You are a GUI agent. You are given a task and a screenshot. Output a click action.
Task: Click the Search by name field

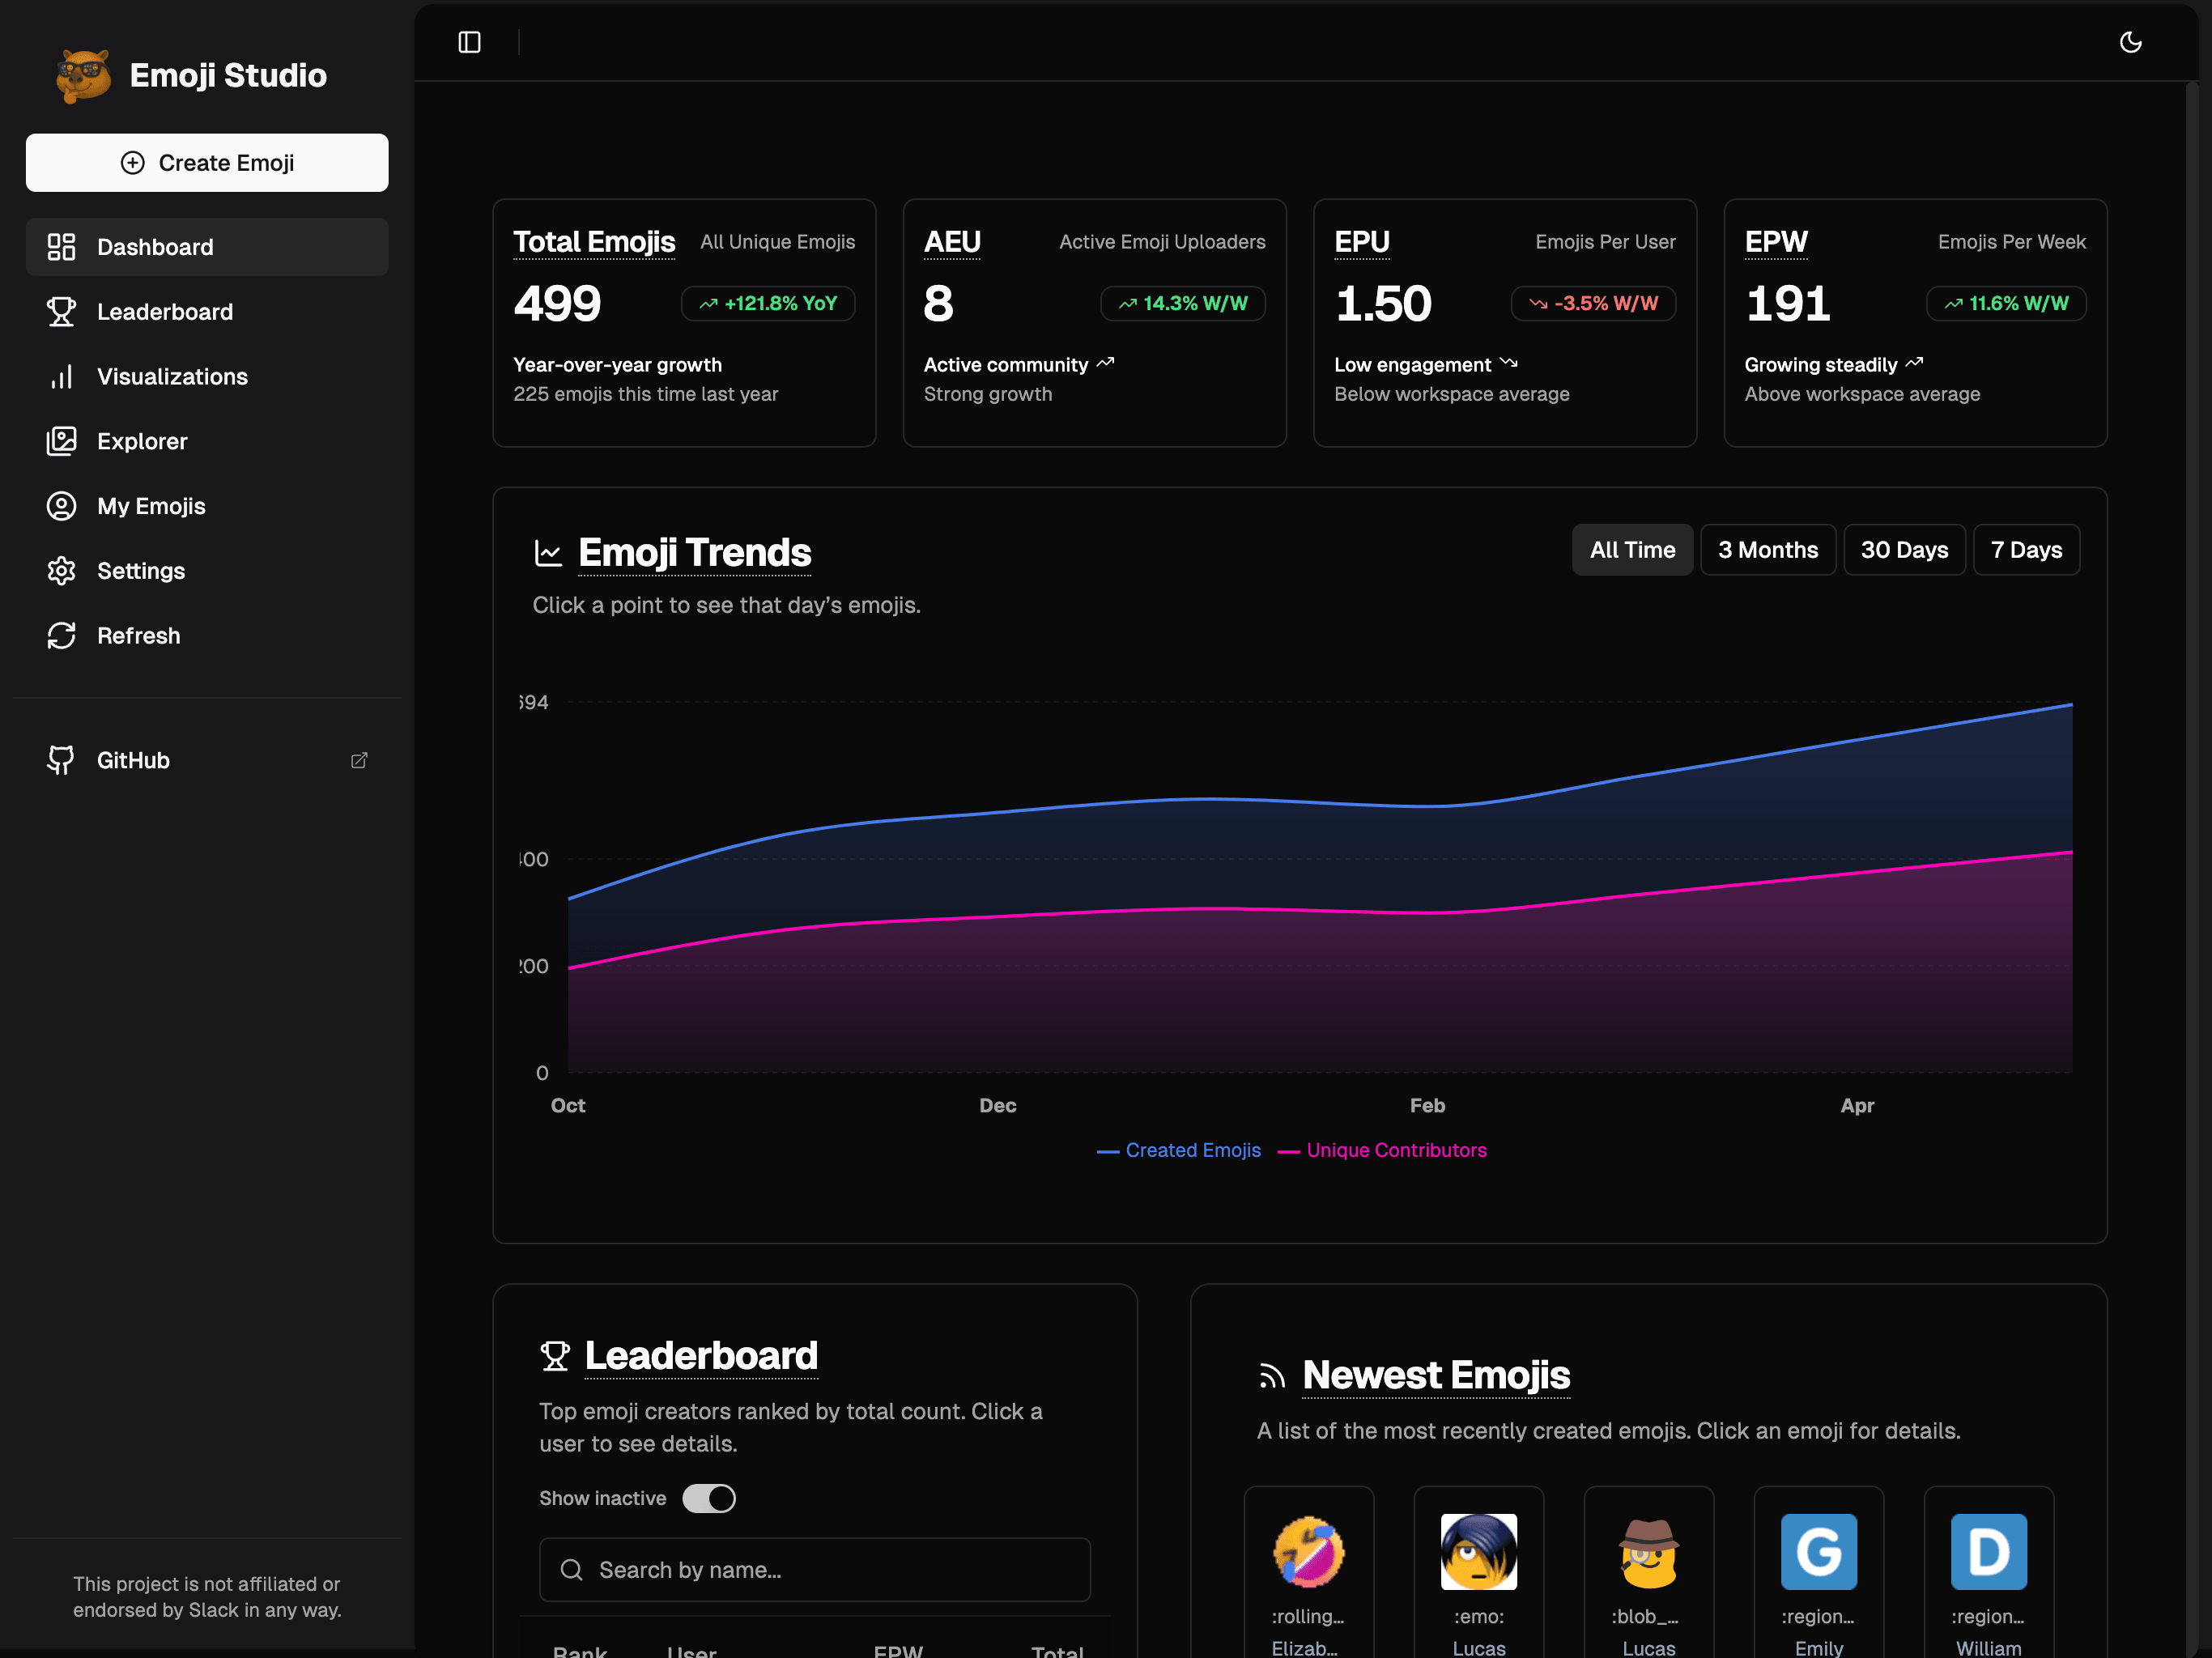click(x=814, y=1570)
